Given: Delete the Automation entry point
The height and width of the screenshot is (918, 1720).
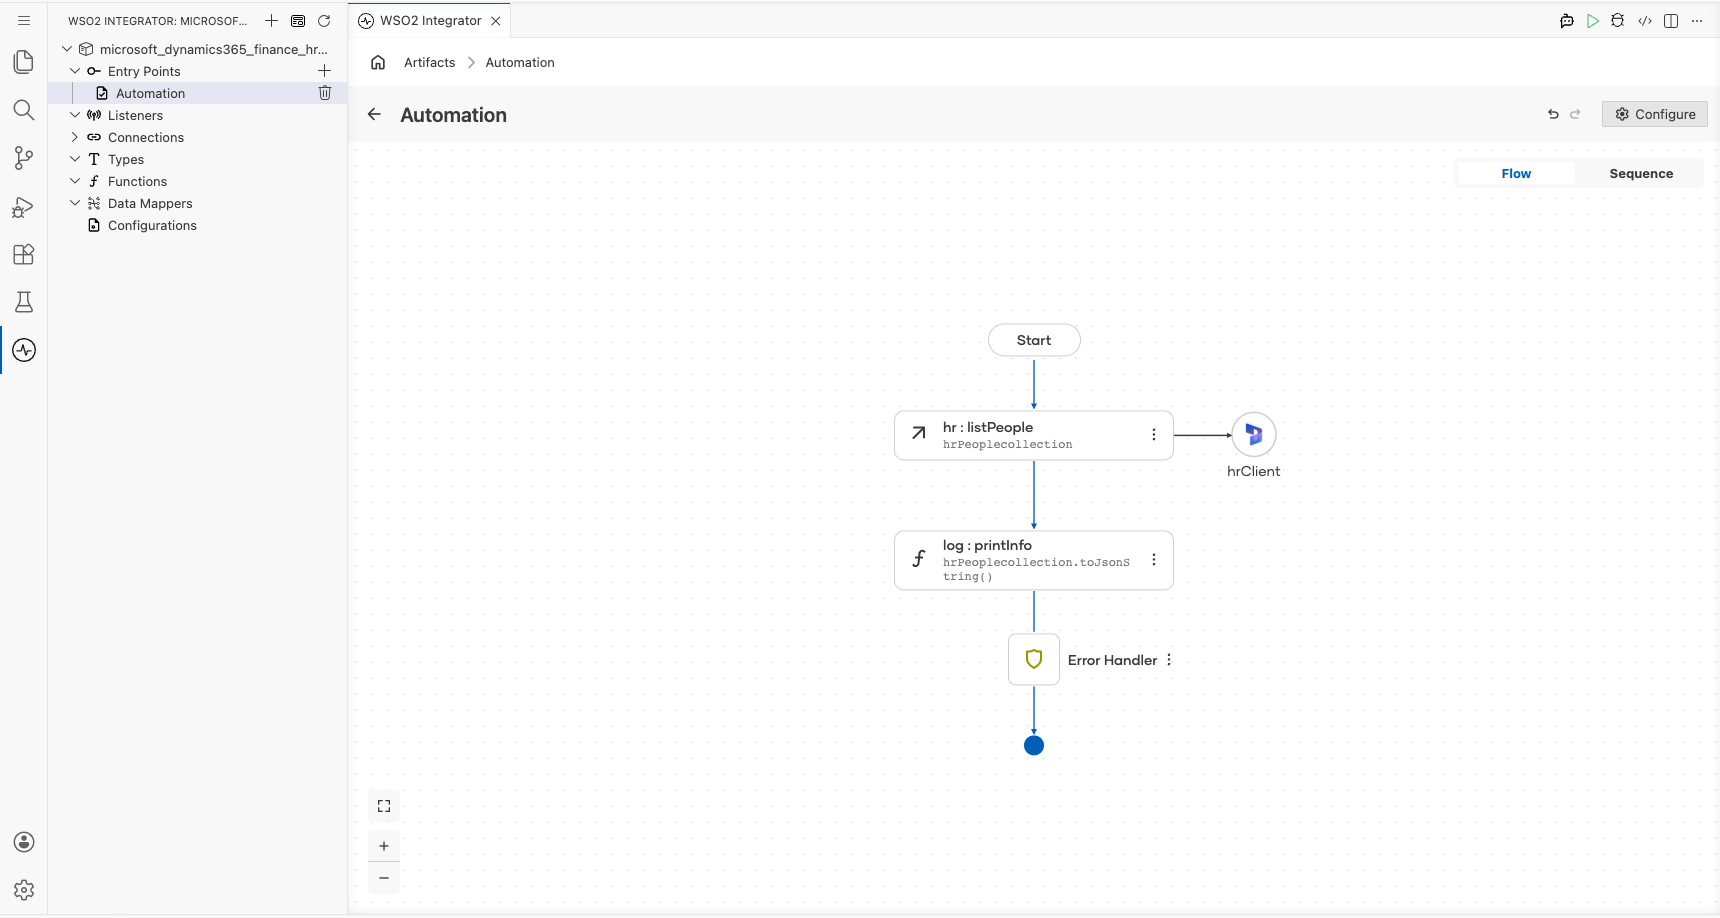Looking at the screenshot, I should pyautogui.click(x=325, y=93).
